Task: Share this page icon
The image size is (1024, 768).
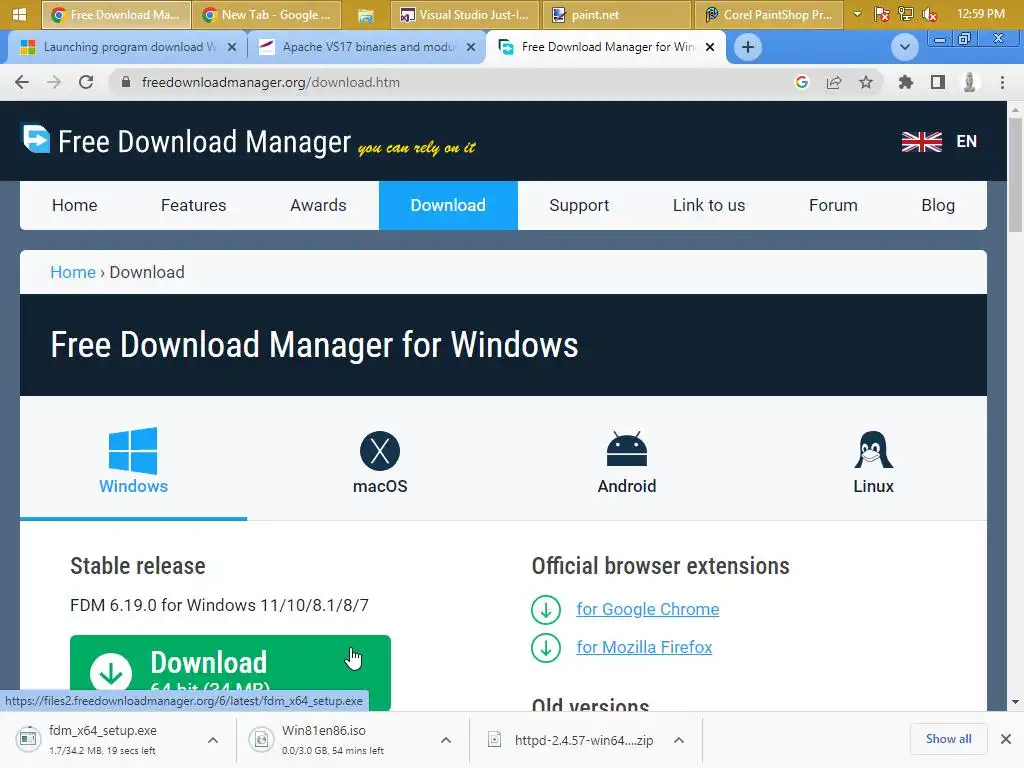Action: 833,82
